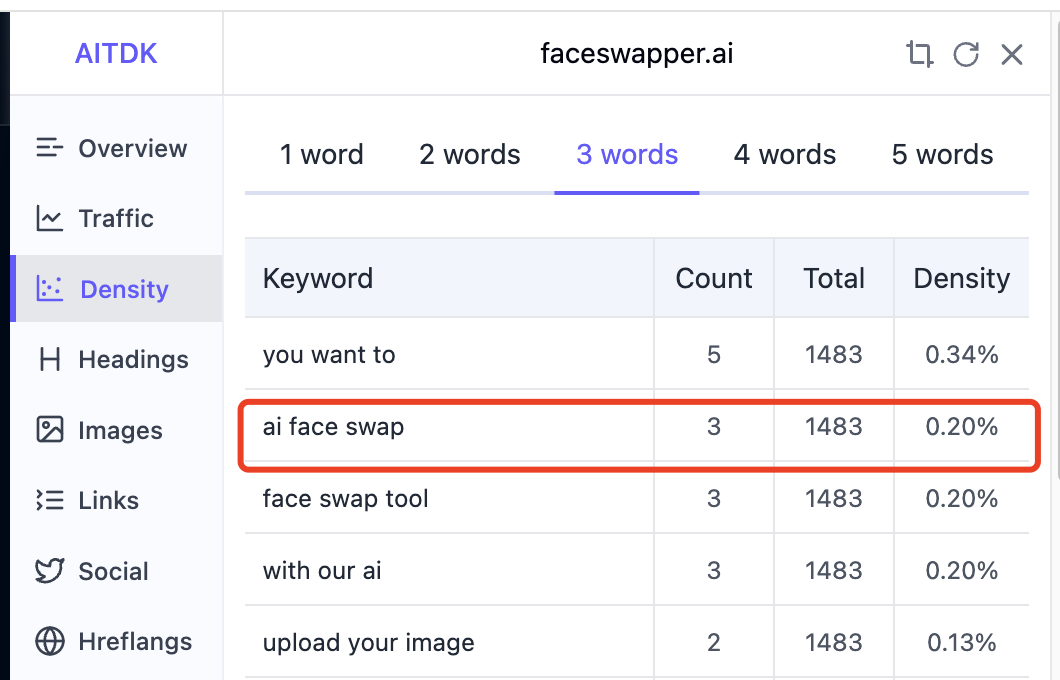Viewport: 1060px width, 680px height.
Task: Select the "ai face swap" keyword
Action: point(333,427)
